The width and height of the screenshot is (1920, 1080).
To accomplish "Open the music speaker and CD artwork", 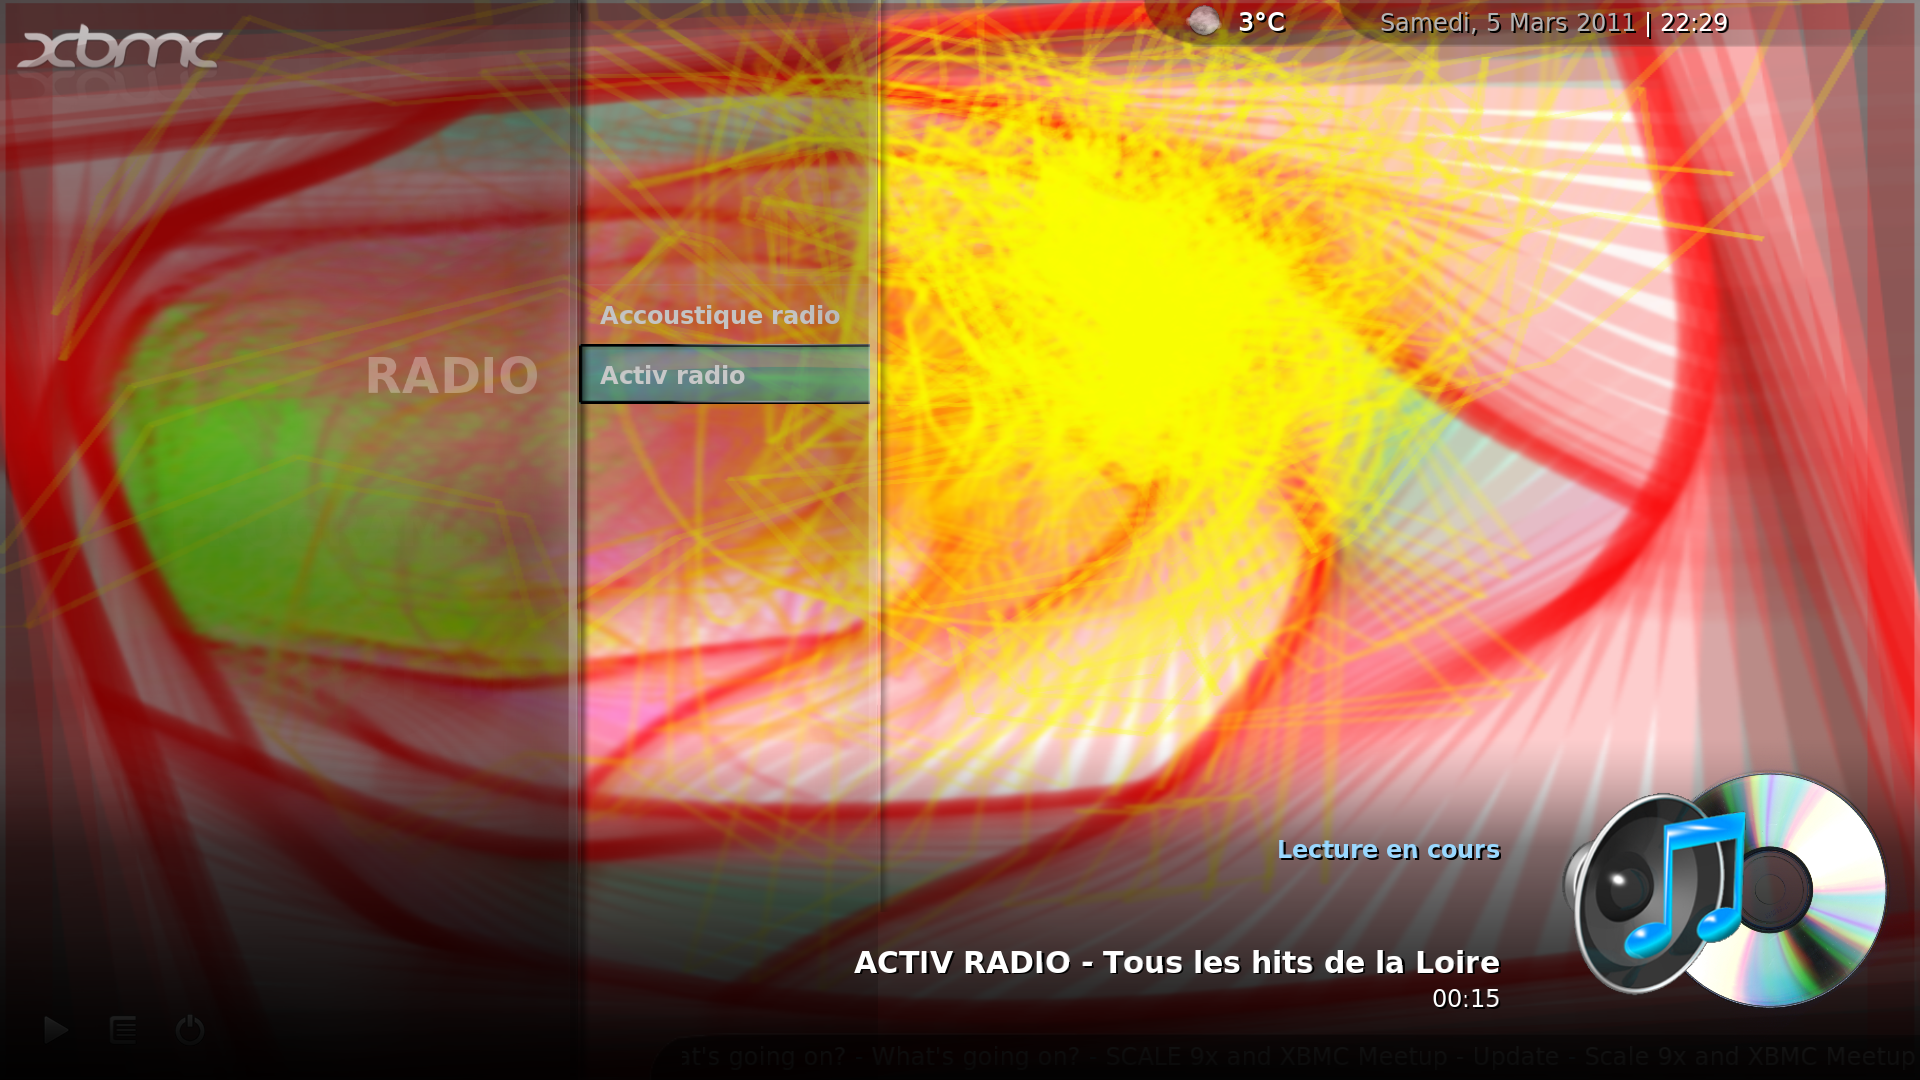I will coord(1726,890).
